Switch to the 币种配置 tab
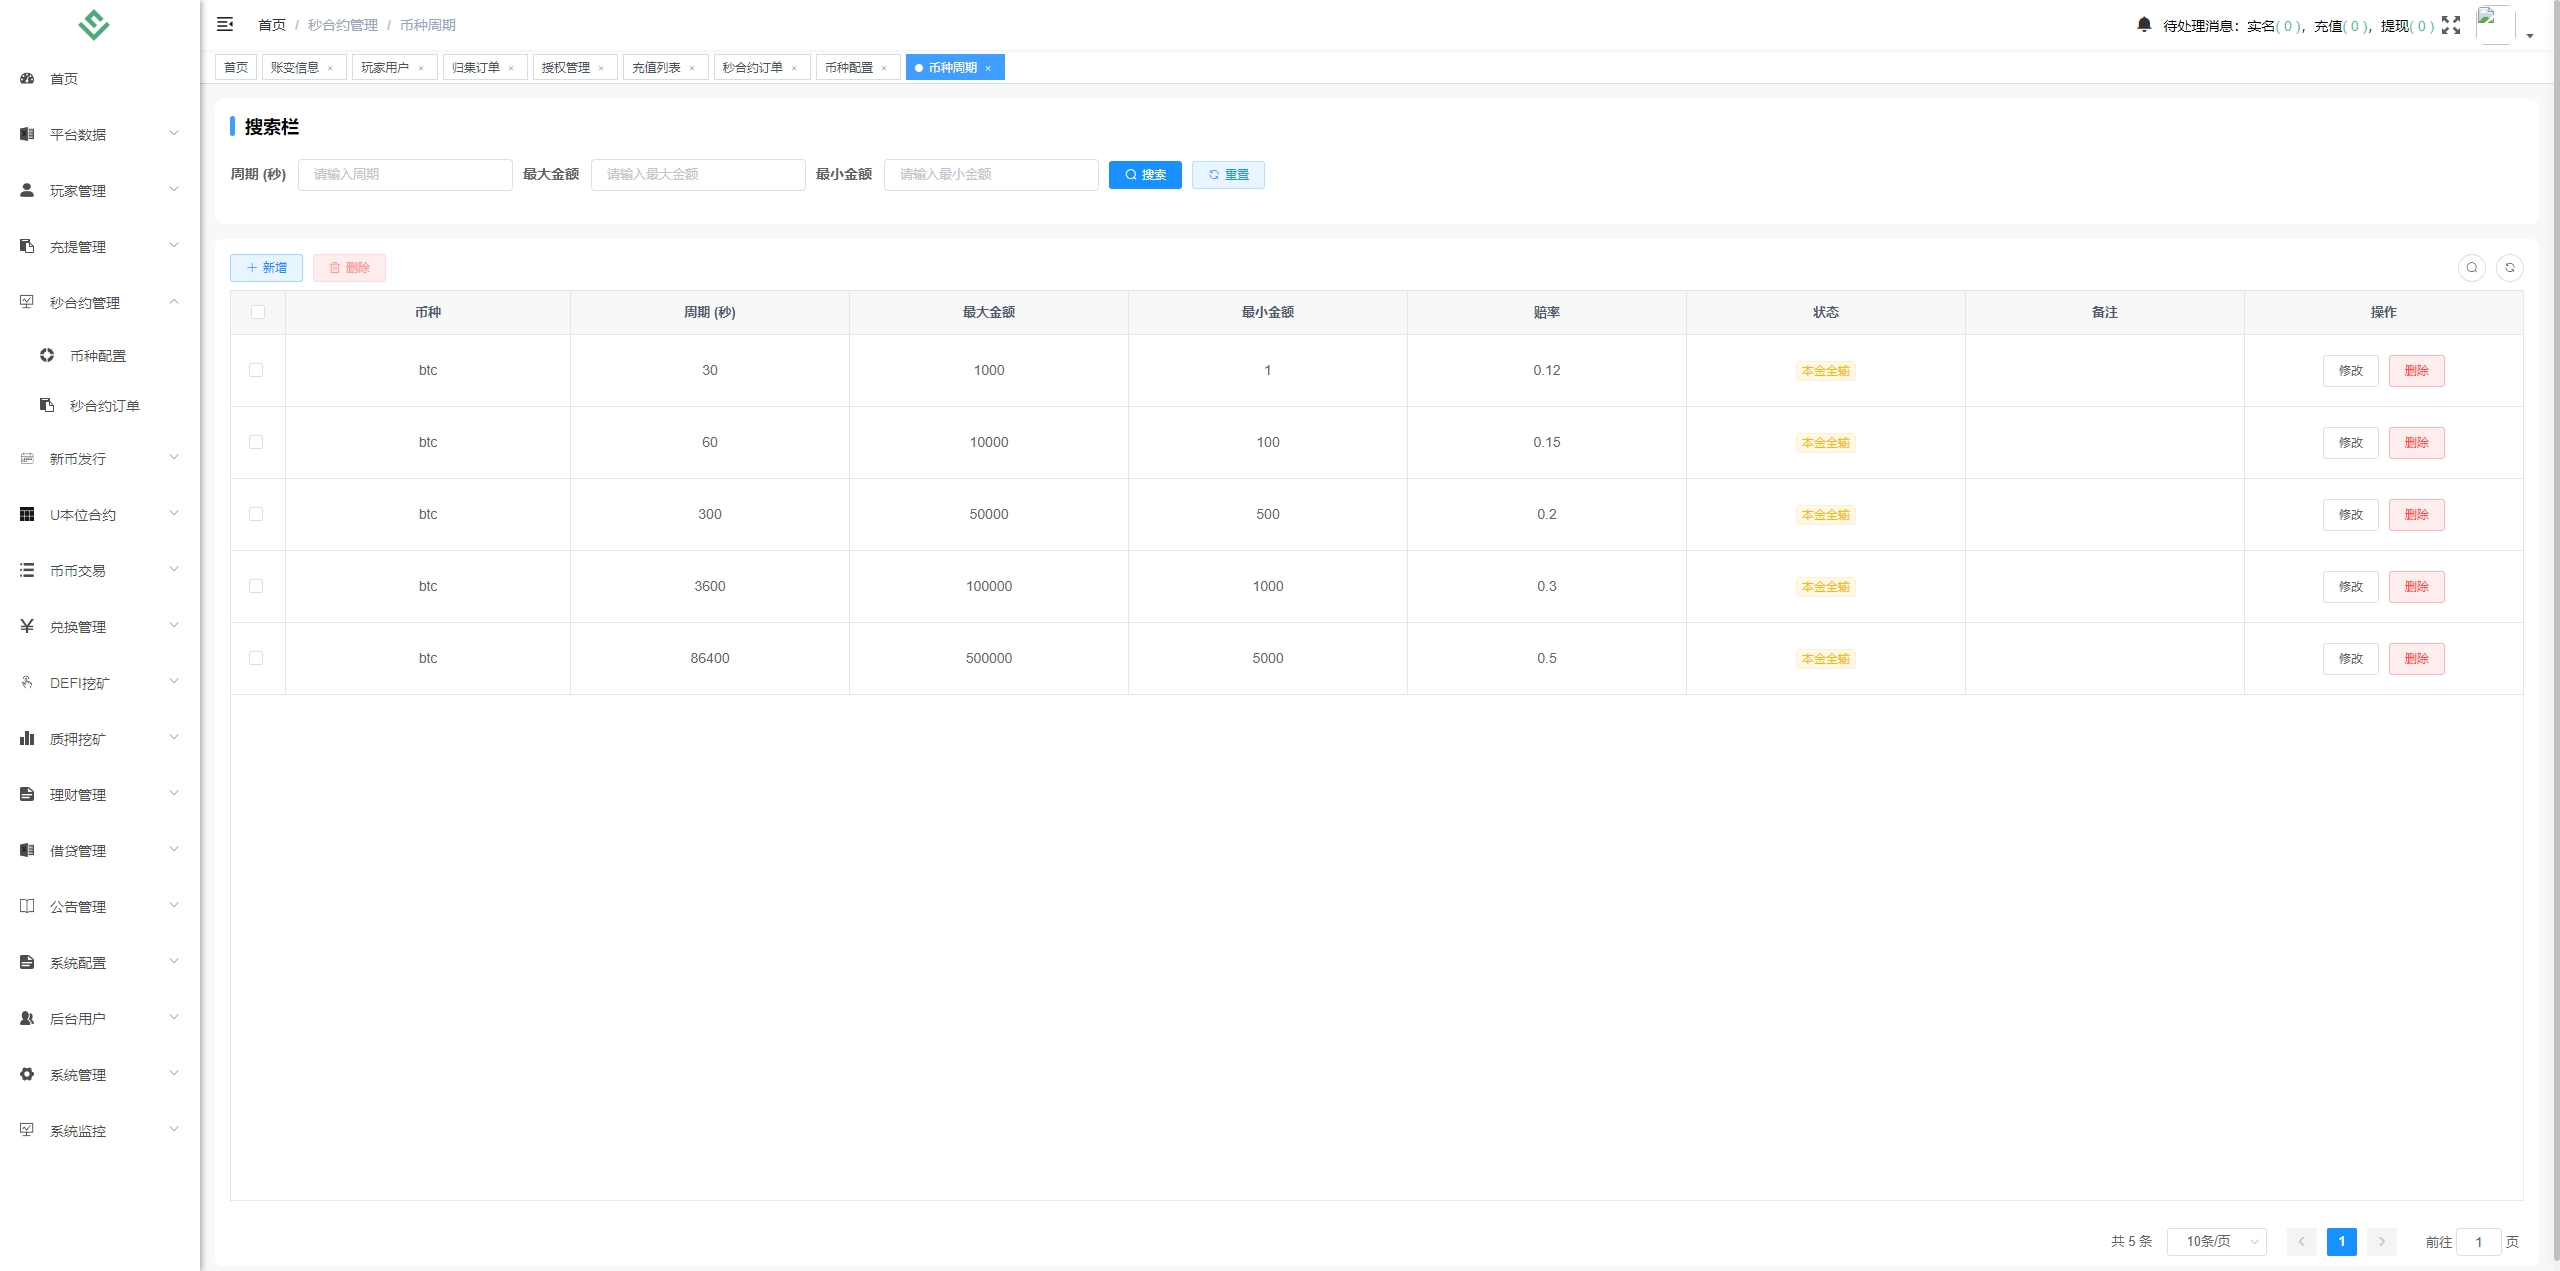 pyautogui.click(x=857, y=67)
